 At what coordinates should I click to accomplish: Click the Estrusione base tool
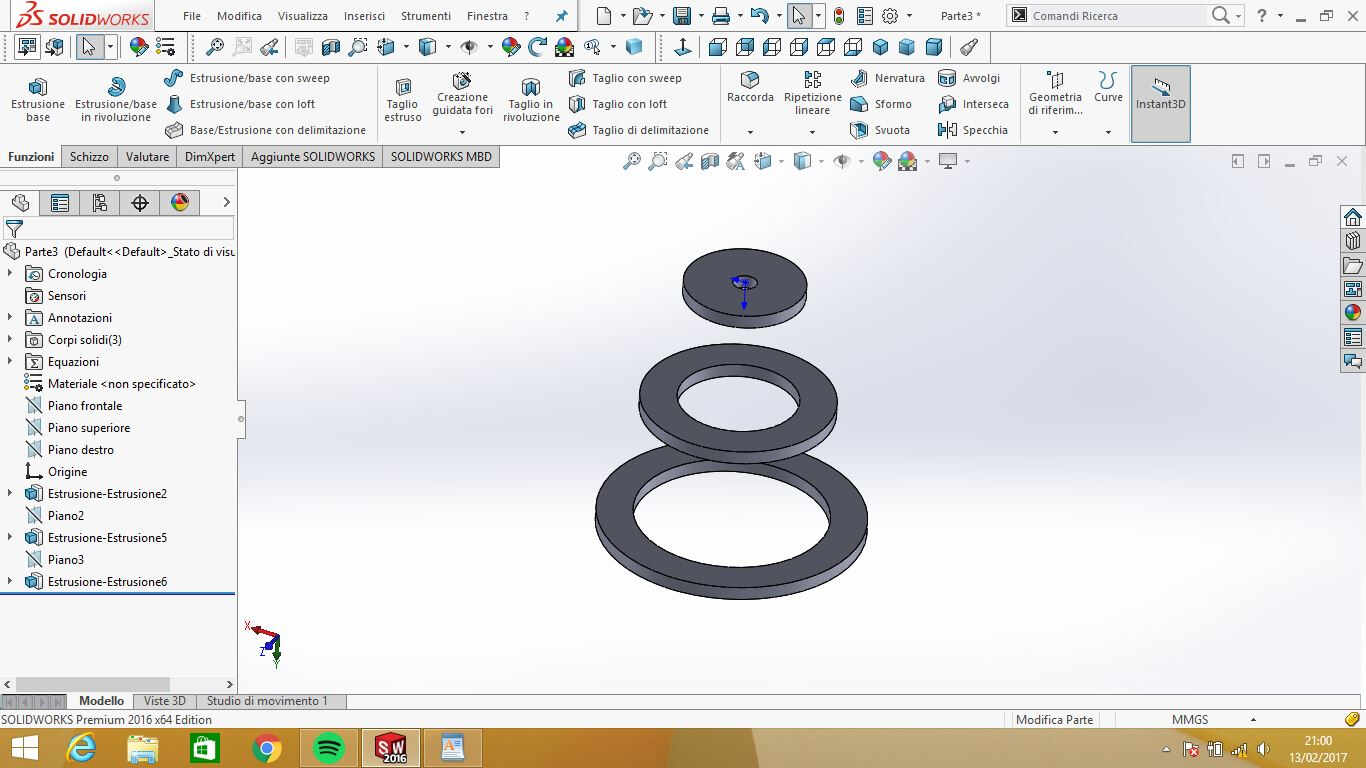click(38, 99)
